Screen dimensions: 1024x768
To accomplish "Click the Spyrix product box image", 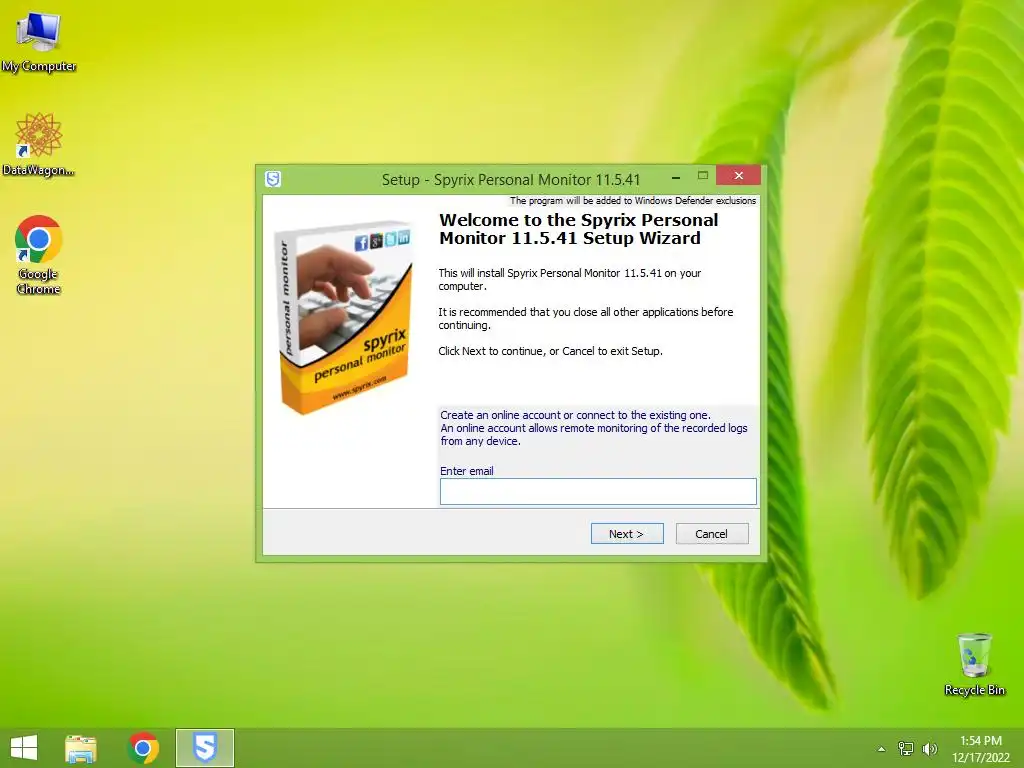I will pos(344,318).
